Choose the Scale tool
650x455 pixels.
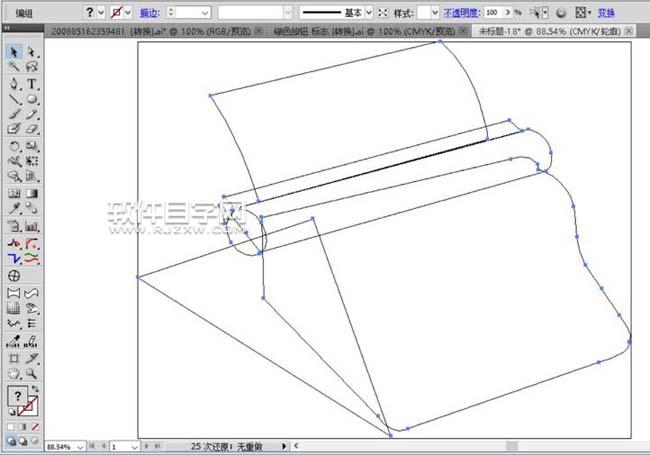coord(32,146)
